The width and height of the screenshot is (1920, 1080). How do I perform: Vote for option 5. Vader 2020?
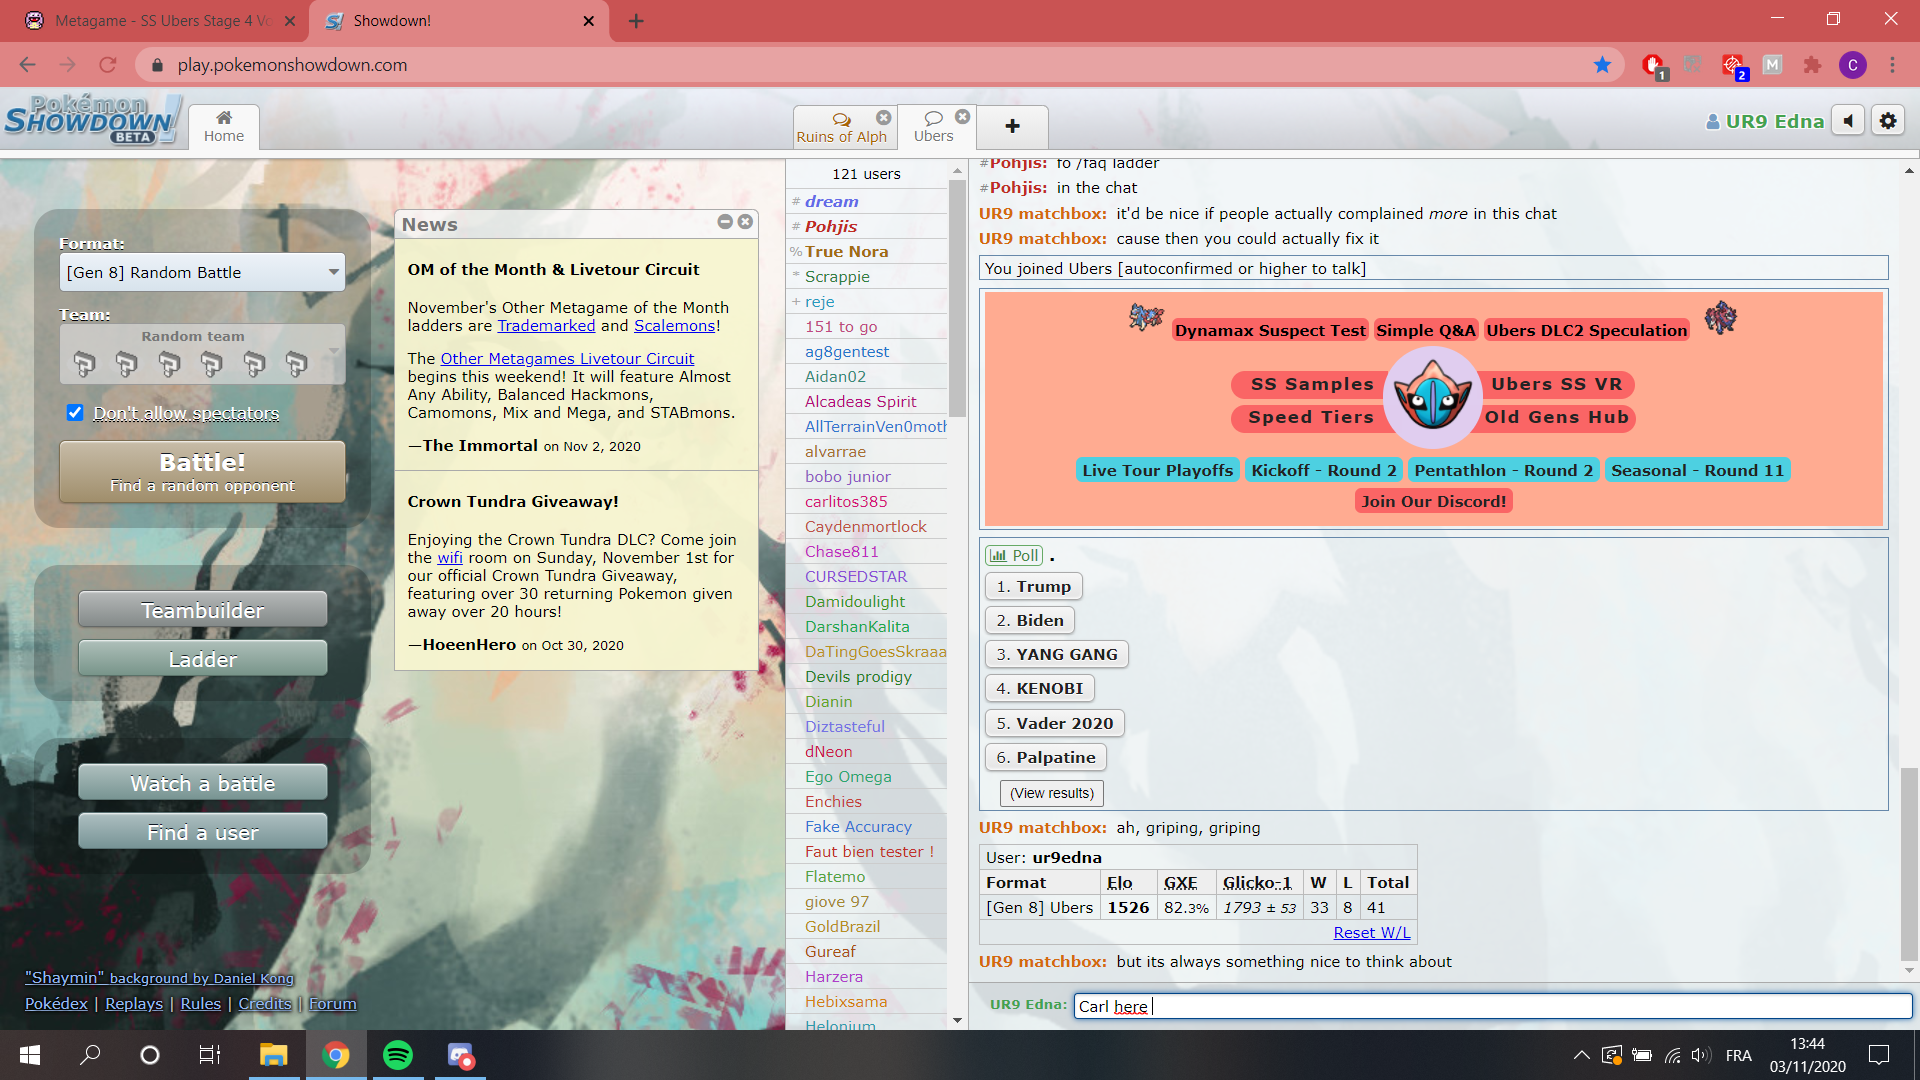pyautogui.click(x=1054, y=724)
